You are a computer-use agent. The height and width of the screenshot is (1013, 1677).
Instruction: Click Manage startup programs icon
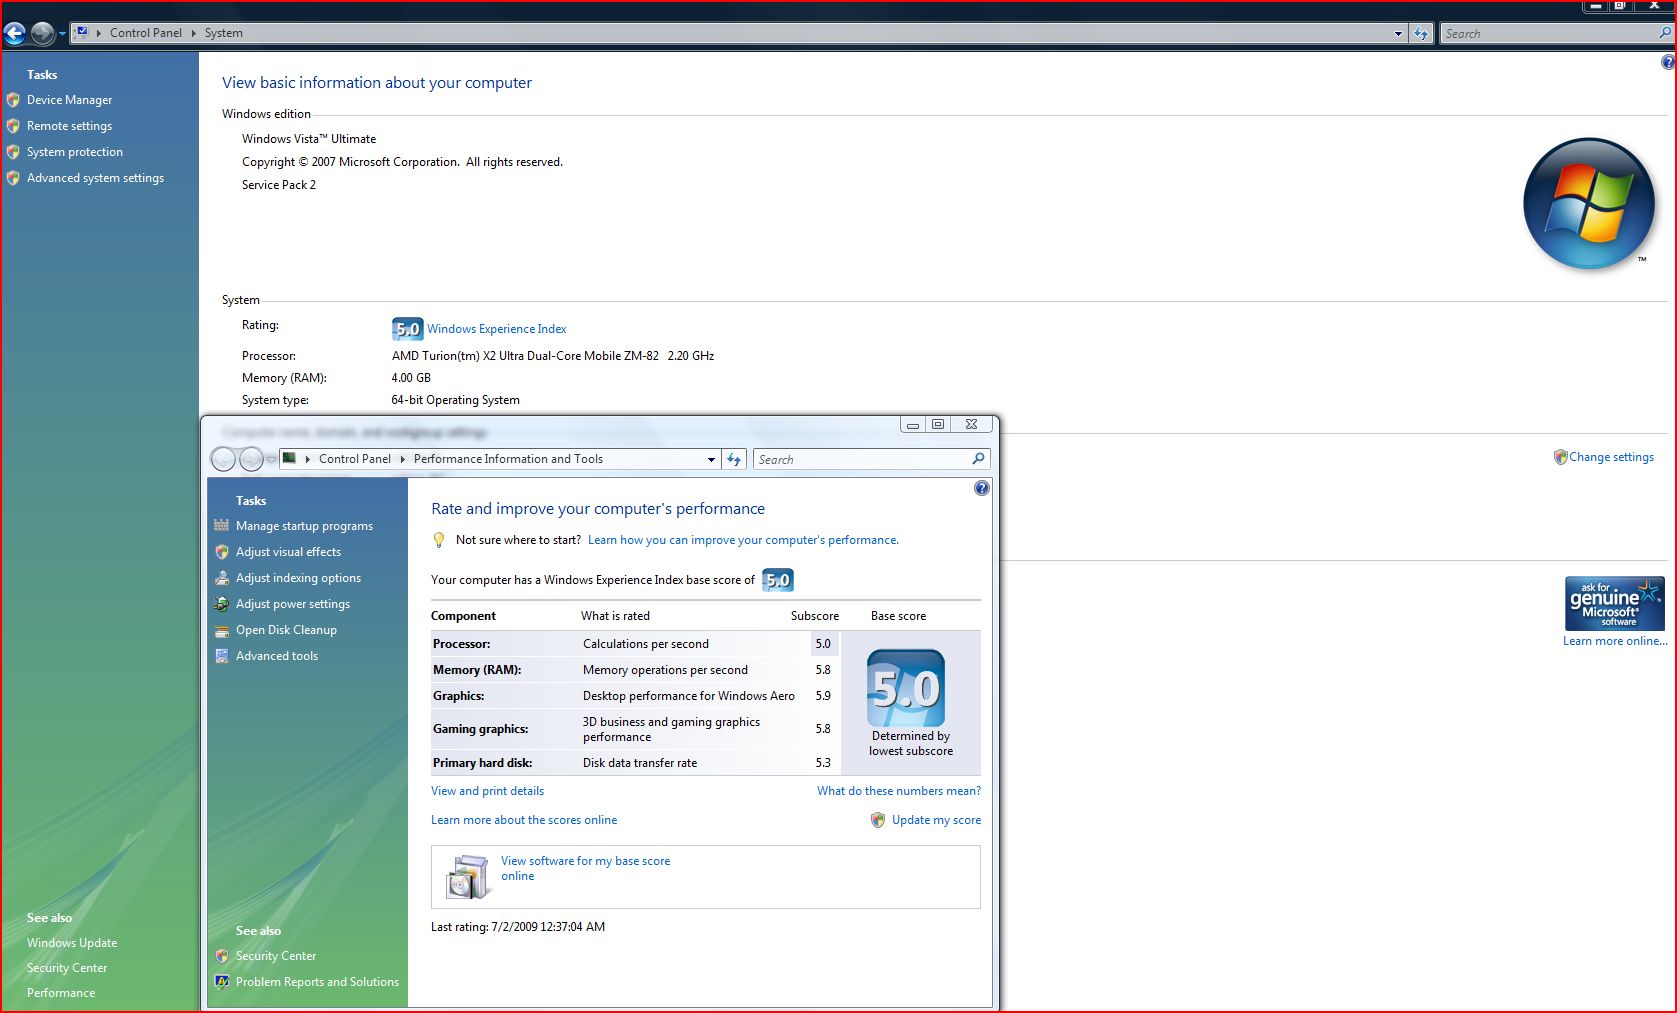click(222, 525)
